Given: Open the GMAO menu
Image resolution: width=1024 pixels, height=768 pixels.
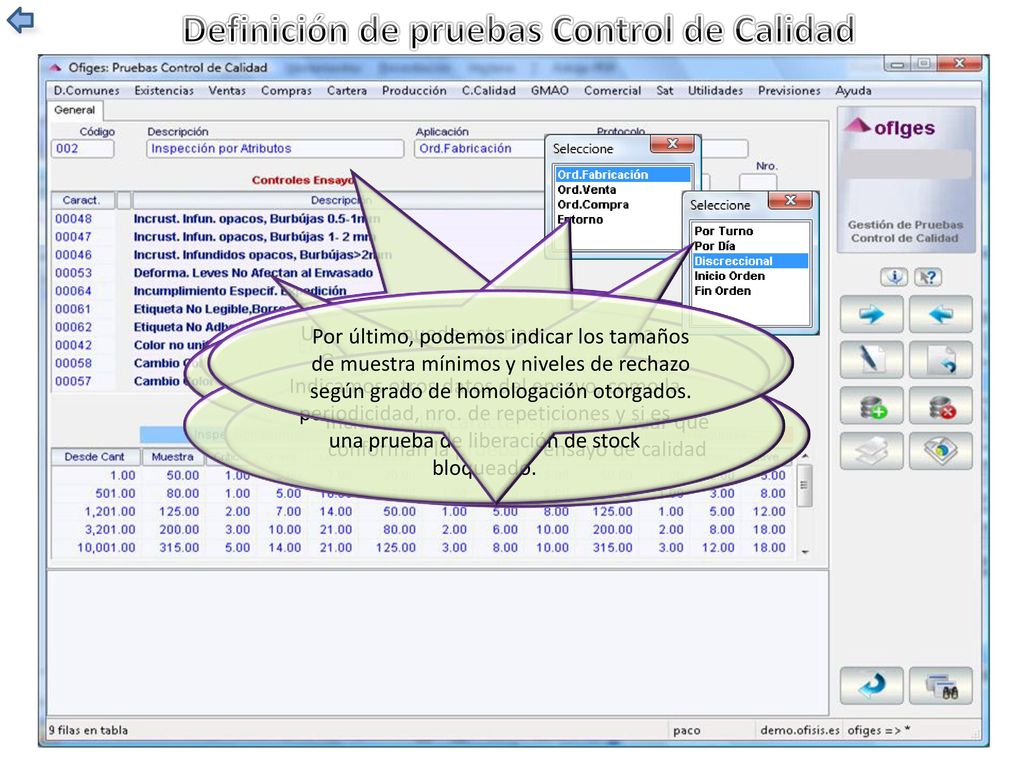Looking at the screenshot, I should (549, 91).
